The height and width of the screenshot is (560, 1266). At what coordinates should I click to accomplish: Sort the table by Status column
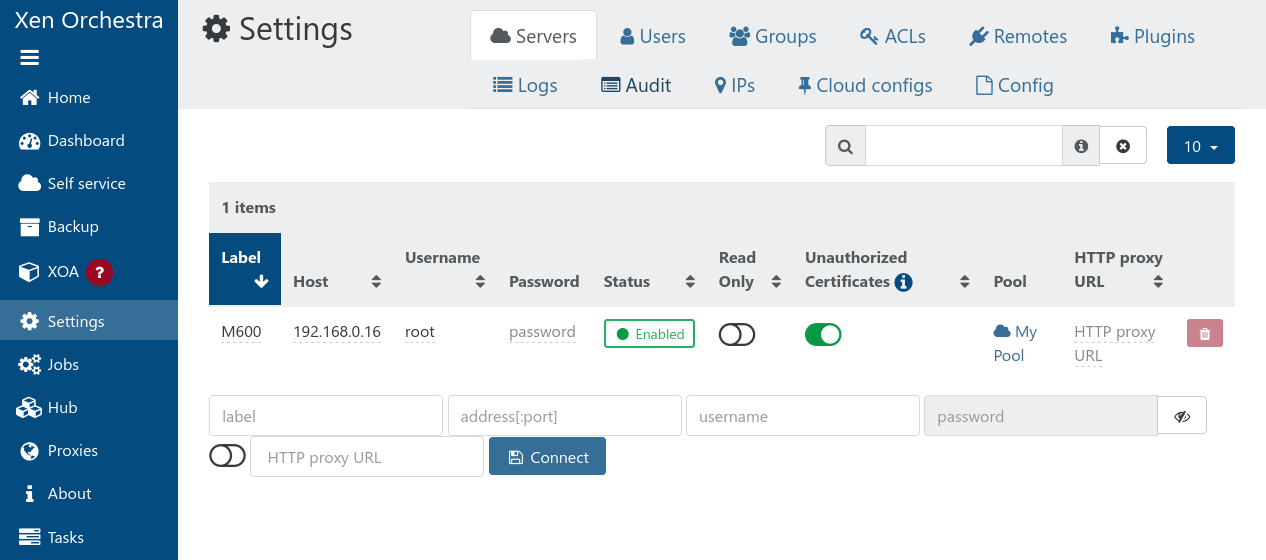[690, 282]
